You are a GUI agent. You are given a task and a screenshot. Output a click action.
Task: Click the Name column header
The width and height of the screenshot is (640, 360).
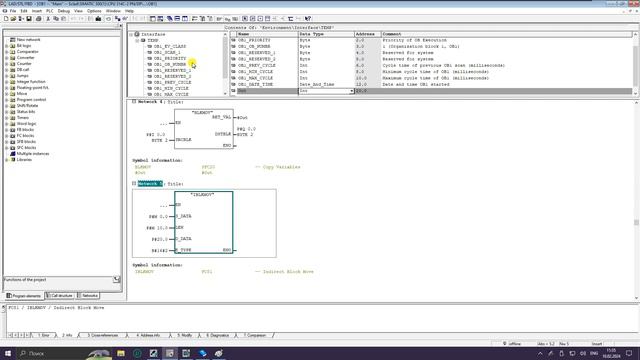(267, 34)
